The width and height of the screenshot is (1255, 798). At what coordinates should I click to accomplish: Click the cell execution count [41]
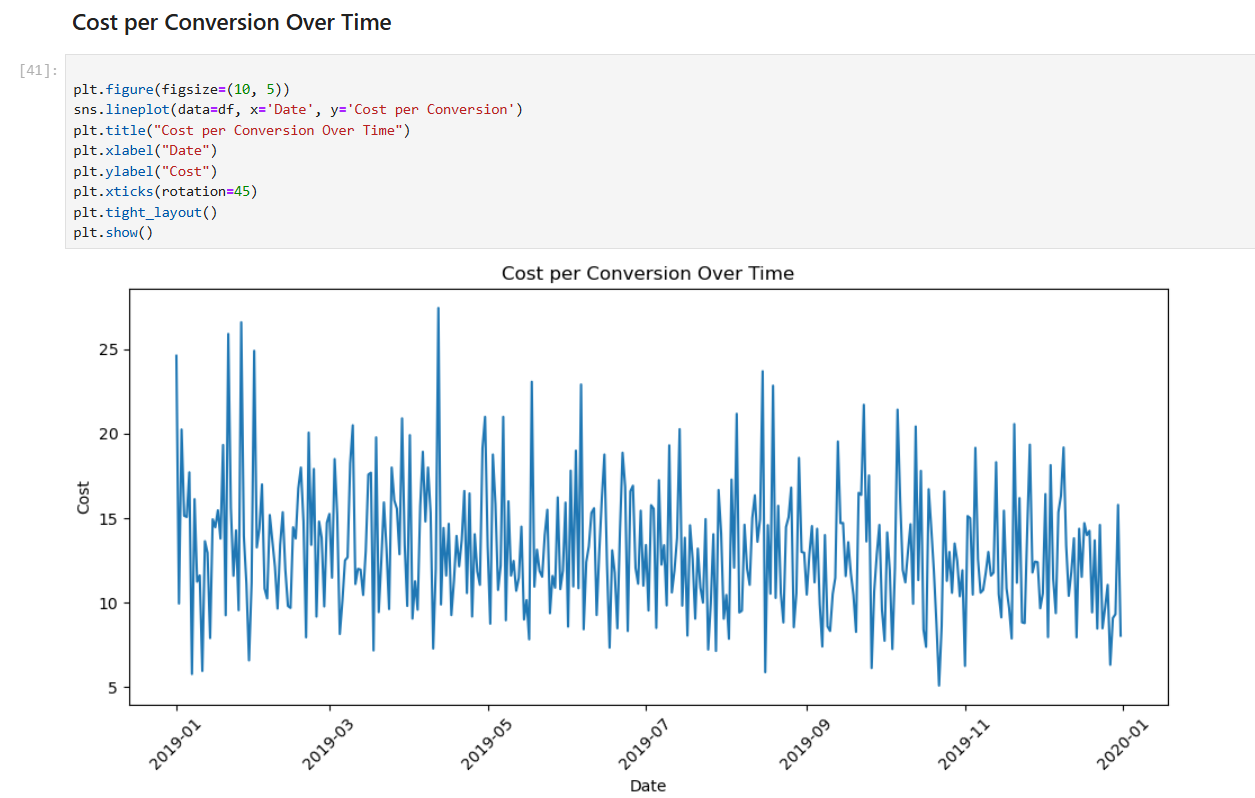point(33,68)
